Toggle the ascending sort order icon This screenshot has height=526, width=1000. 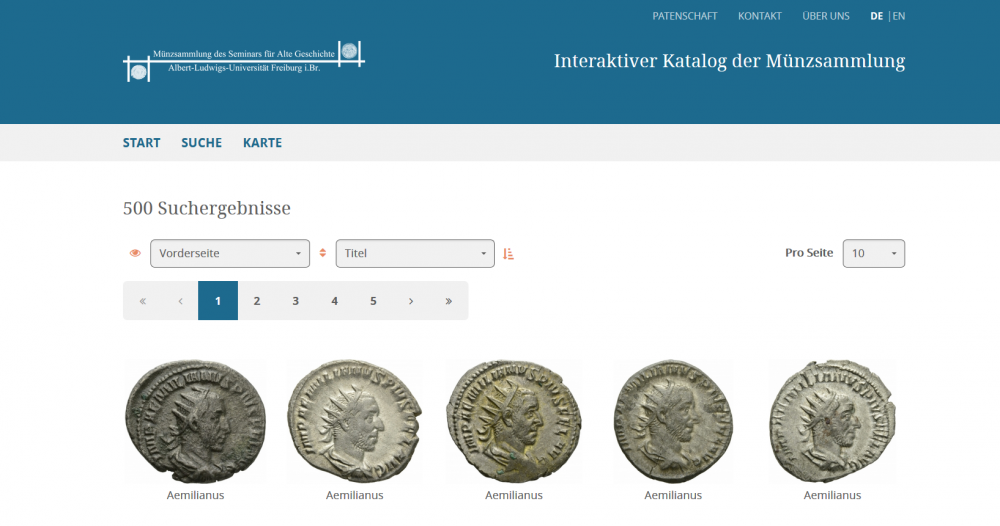508,254
